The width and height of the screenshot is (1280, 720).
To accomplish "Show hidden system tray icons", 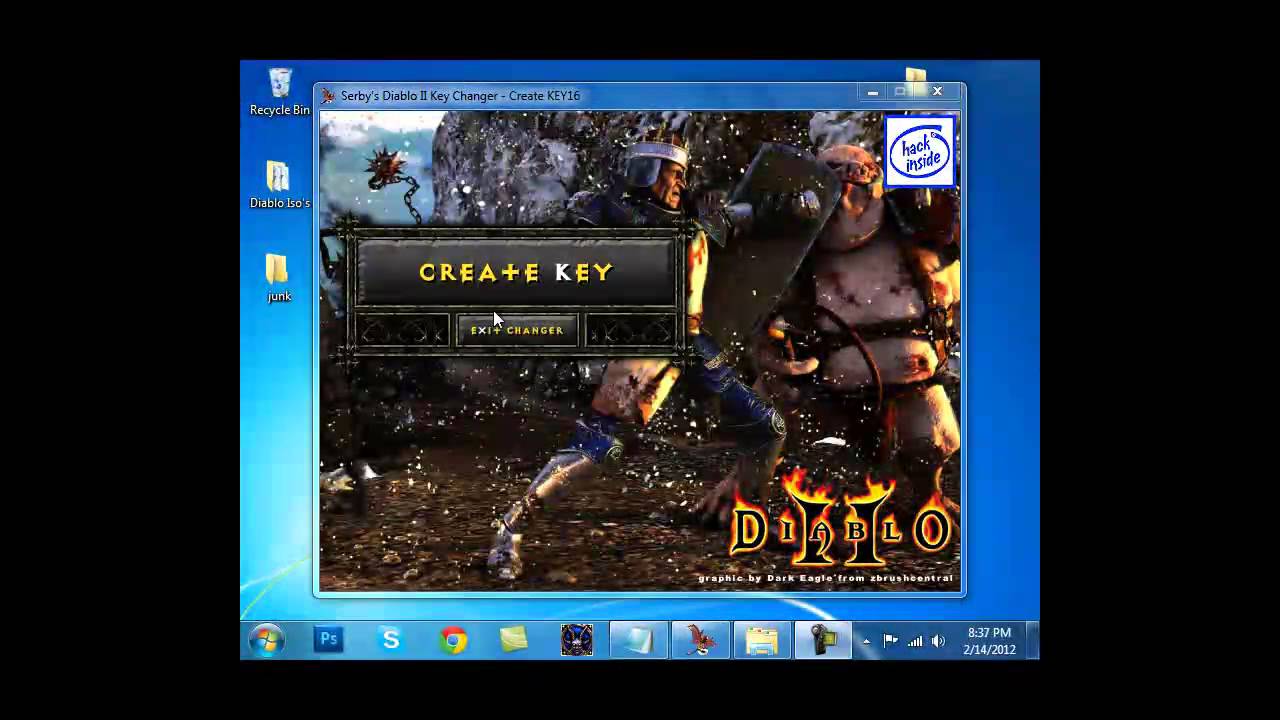I will coord(867,641).
